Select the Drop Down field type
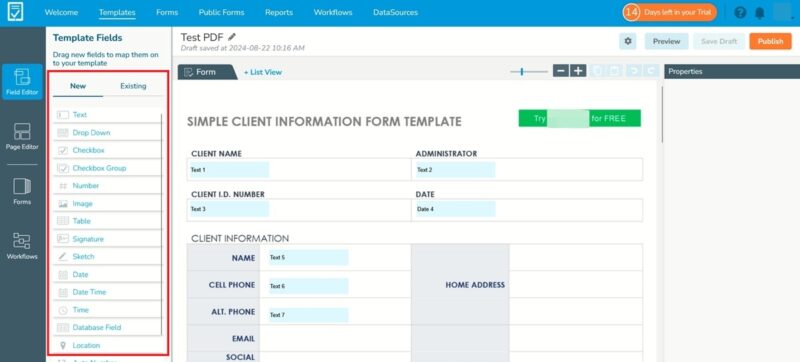 [107, 133]
